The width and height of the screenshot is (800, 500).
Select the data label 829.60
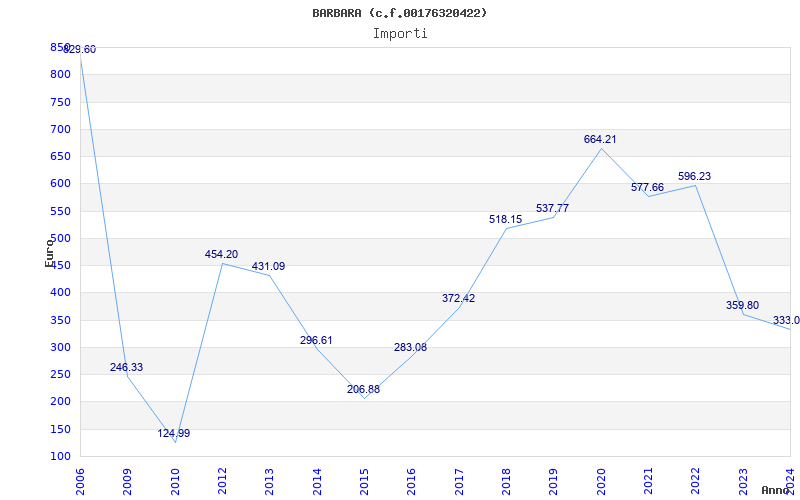[x=79, y=49]
